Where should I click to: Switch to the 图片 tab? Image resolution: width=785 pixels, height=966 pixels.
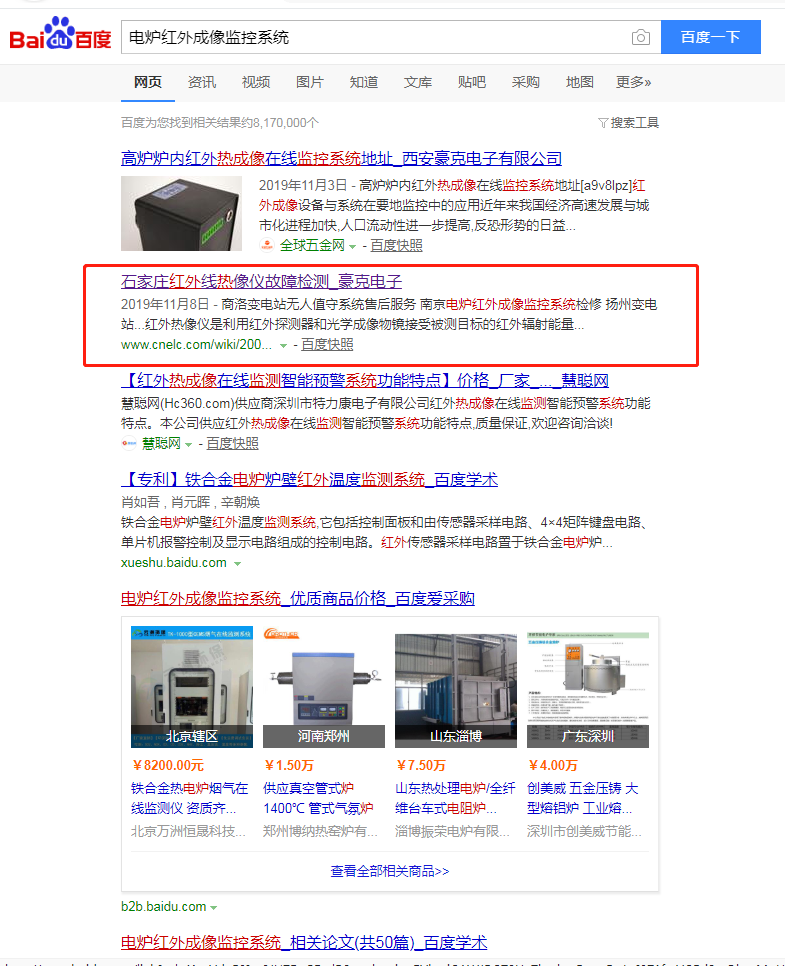click(x=309, y=82)
